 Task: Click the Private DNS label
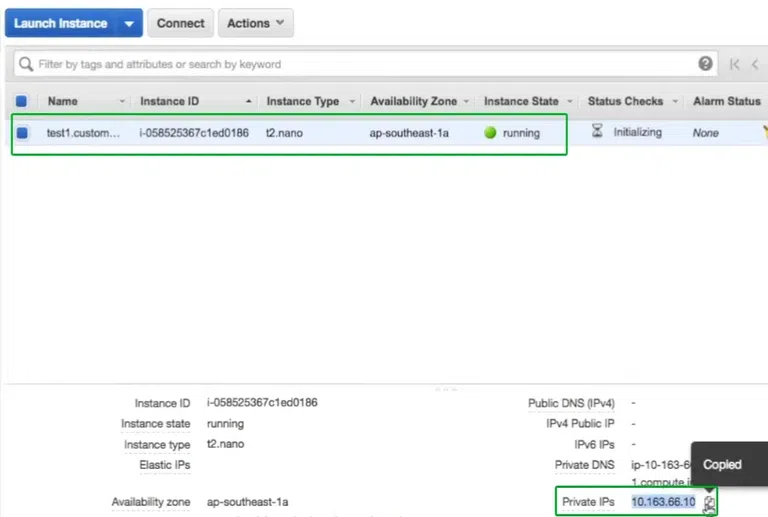[x=584, y=465]
